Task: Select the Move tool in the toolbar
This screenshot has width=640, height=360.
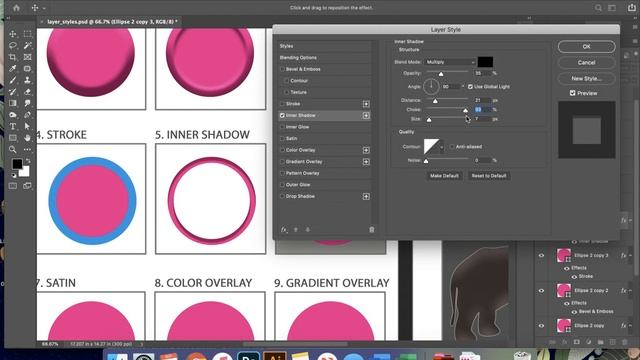Action: click(13, 34)
